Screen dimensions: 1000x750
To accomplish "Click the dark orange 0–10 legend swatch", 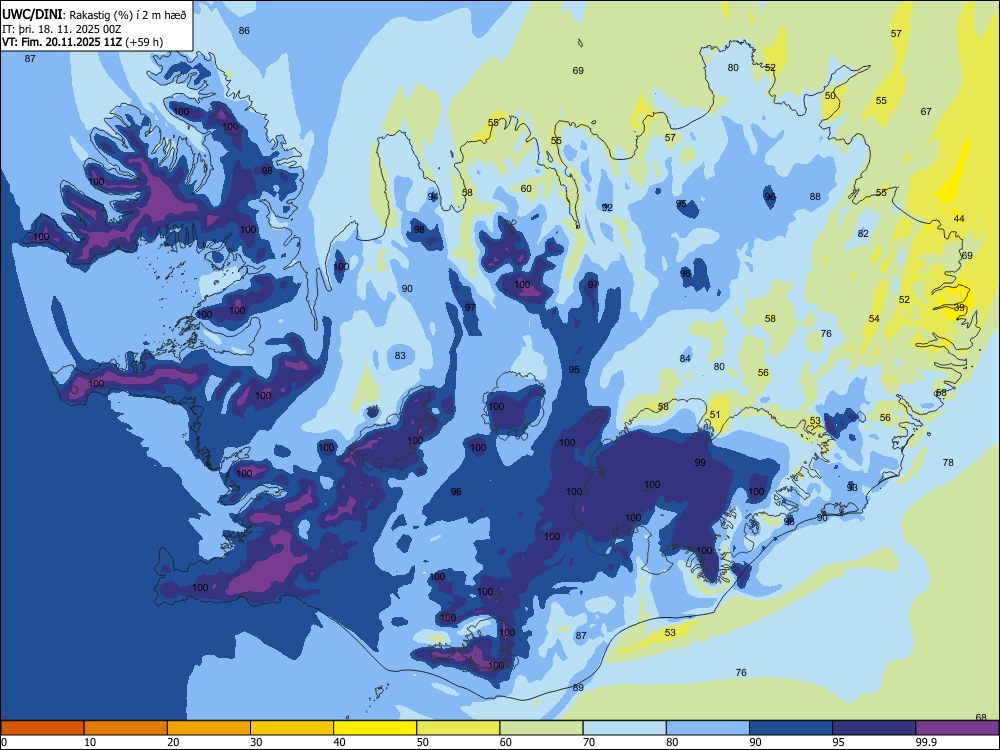I will (42, 728).
